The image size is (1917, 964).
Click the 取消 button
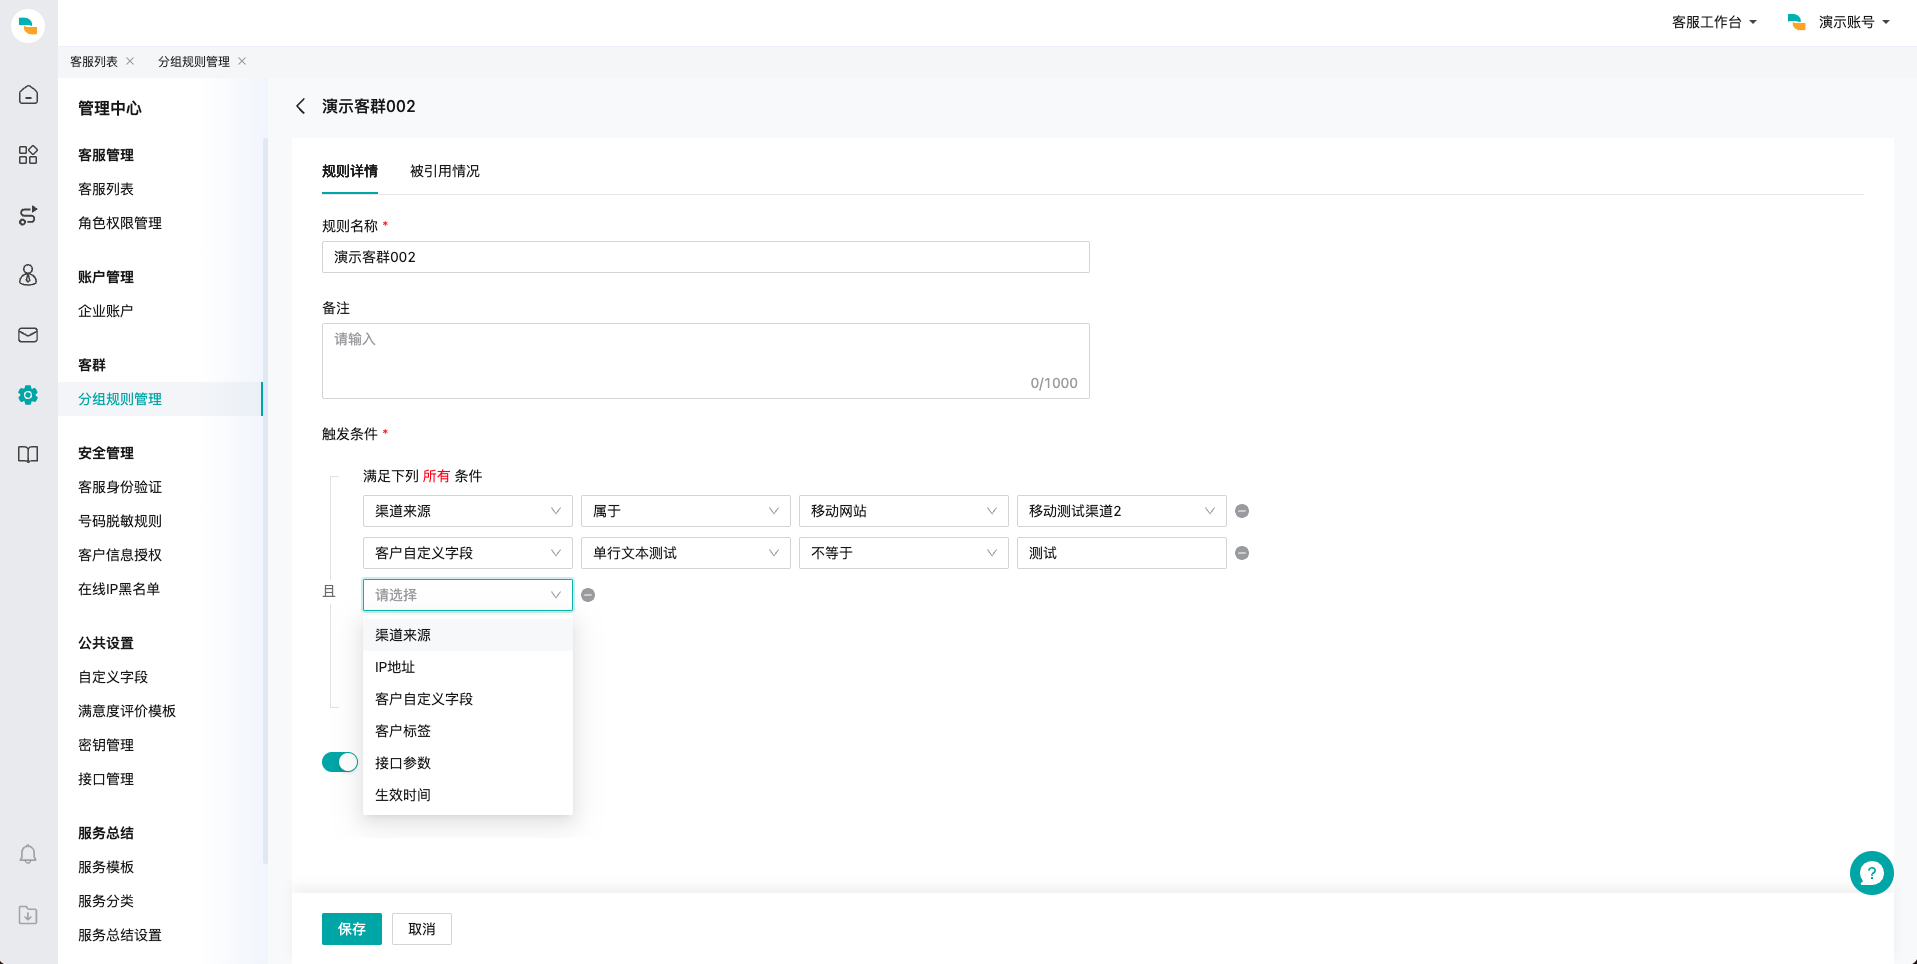422,929
